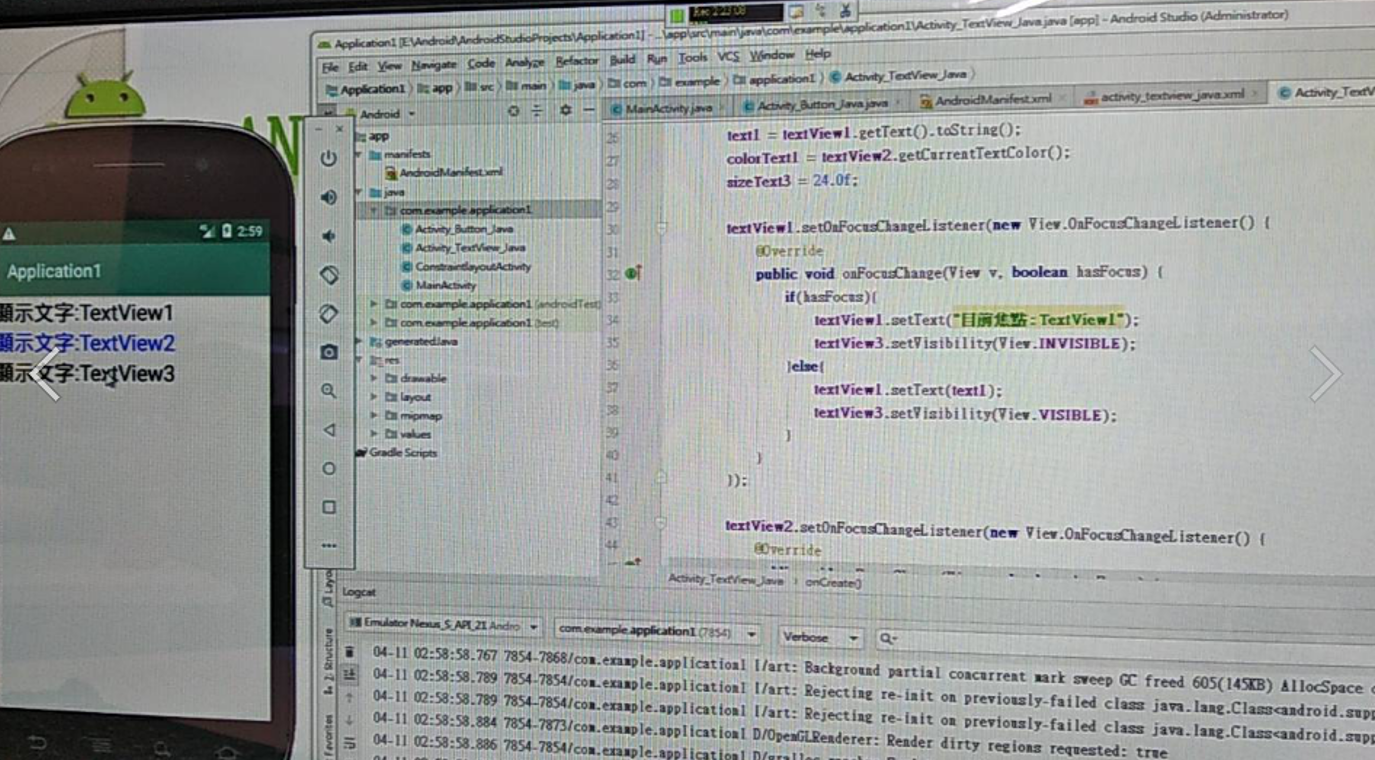Open the Build menu
The image size is (1375, 760).
coord(622,60)
